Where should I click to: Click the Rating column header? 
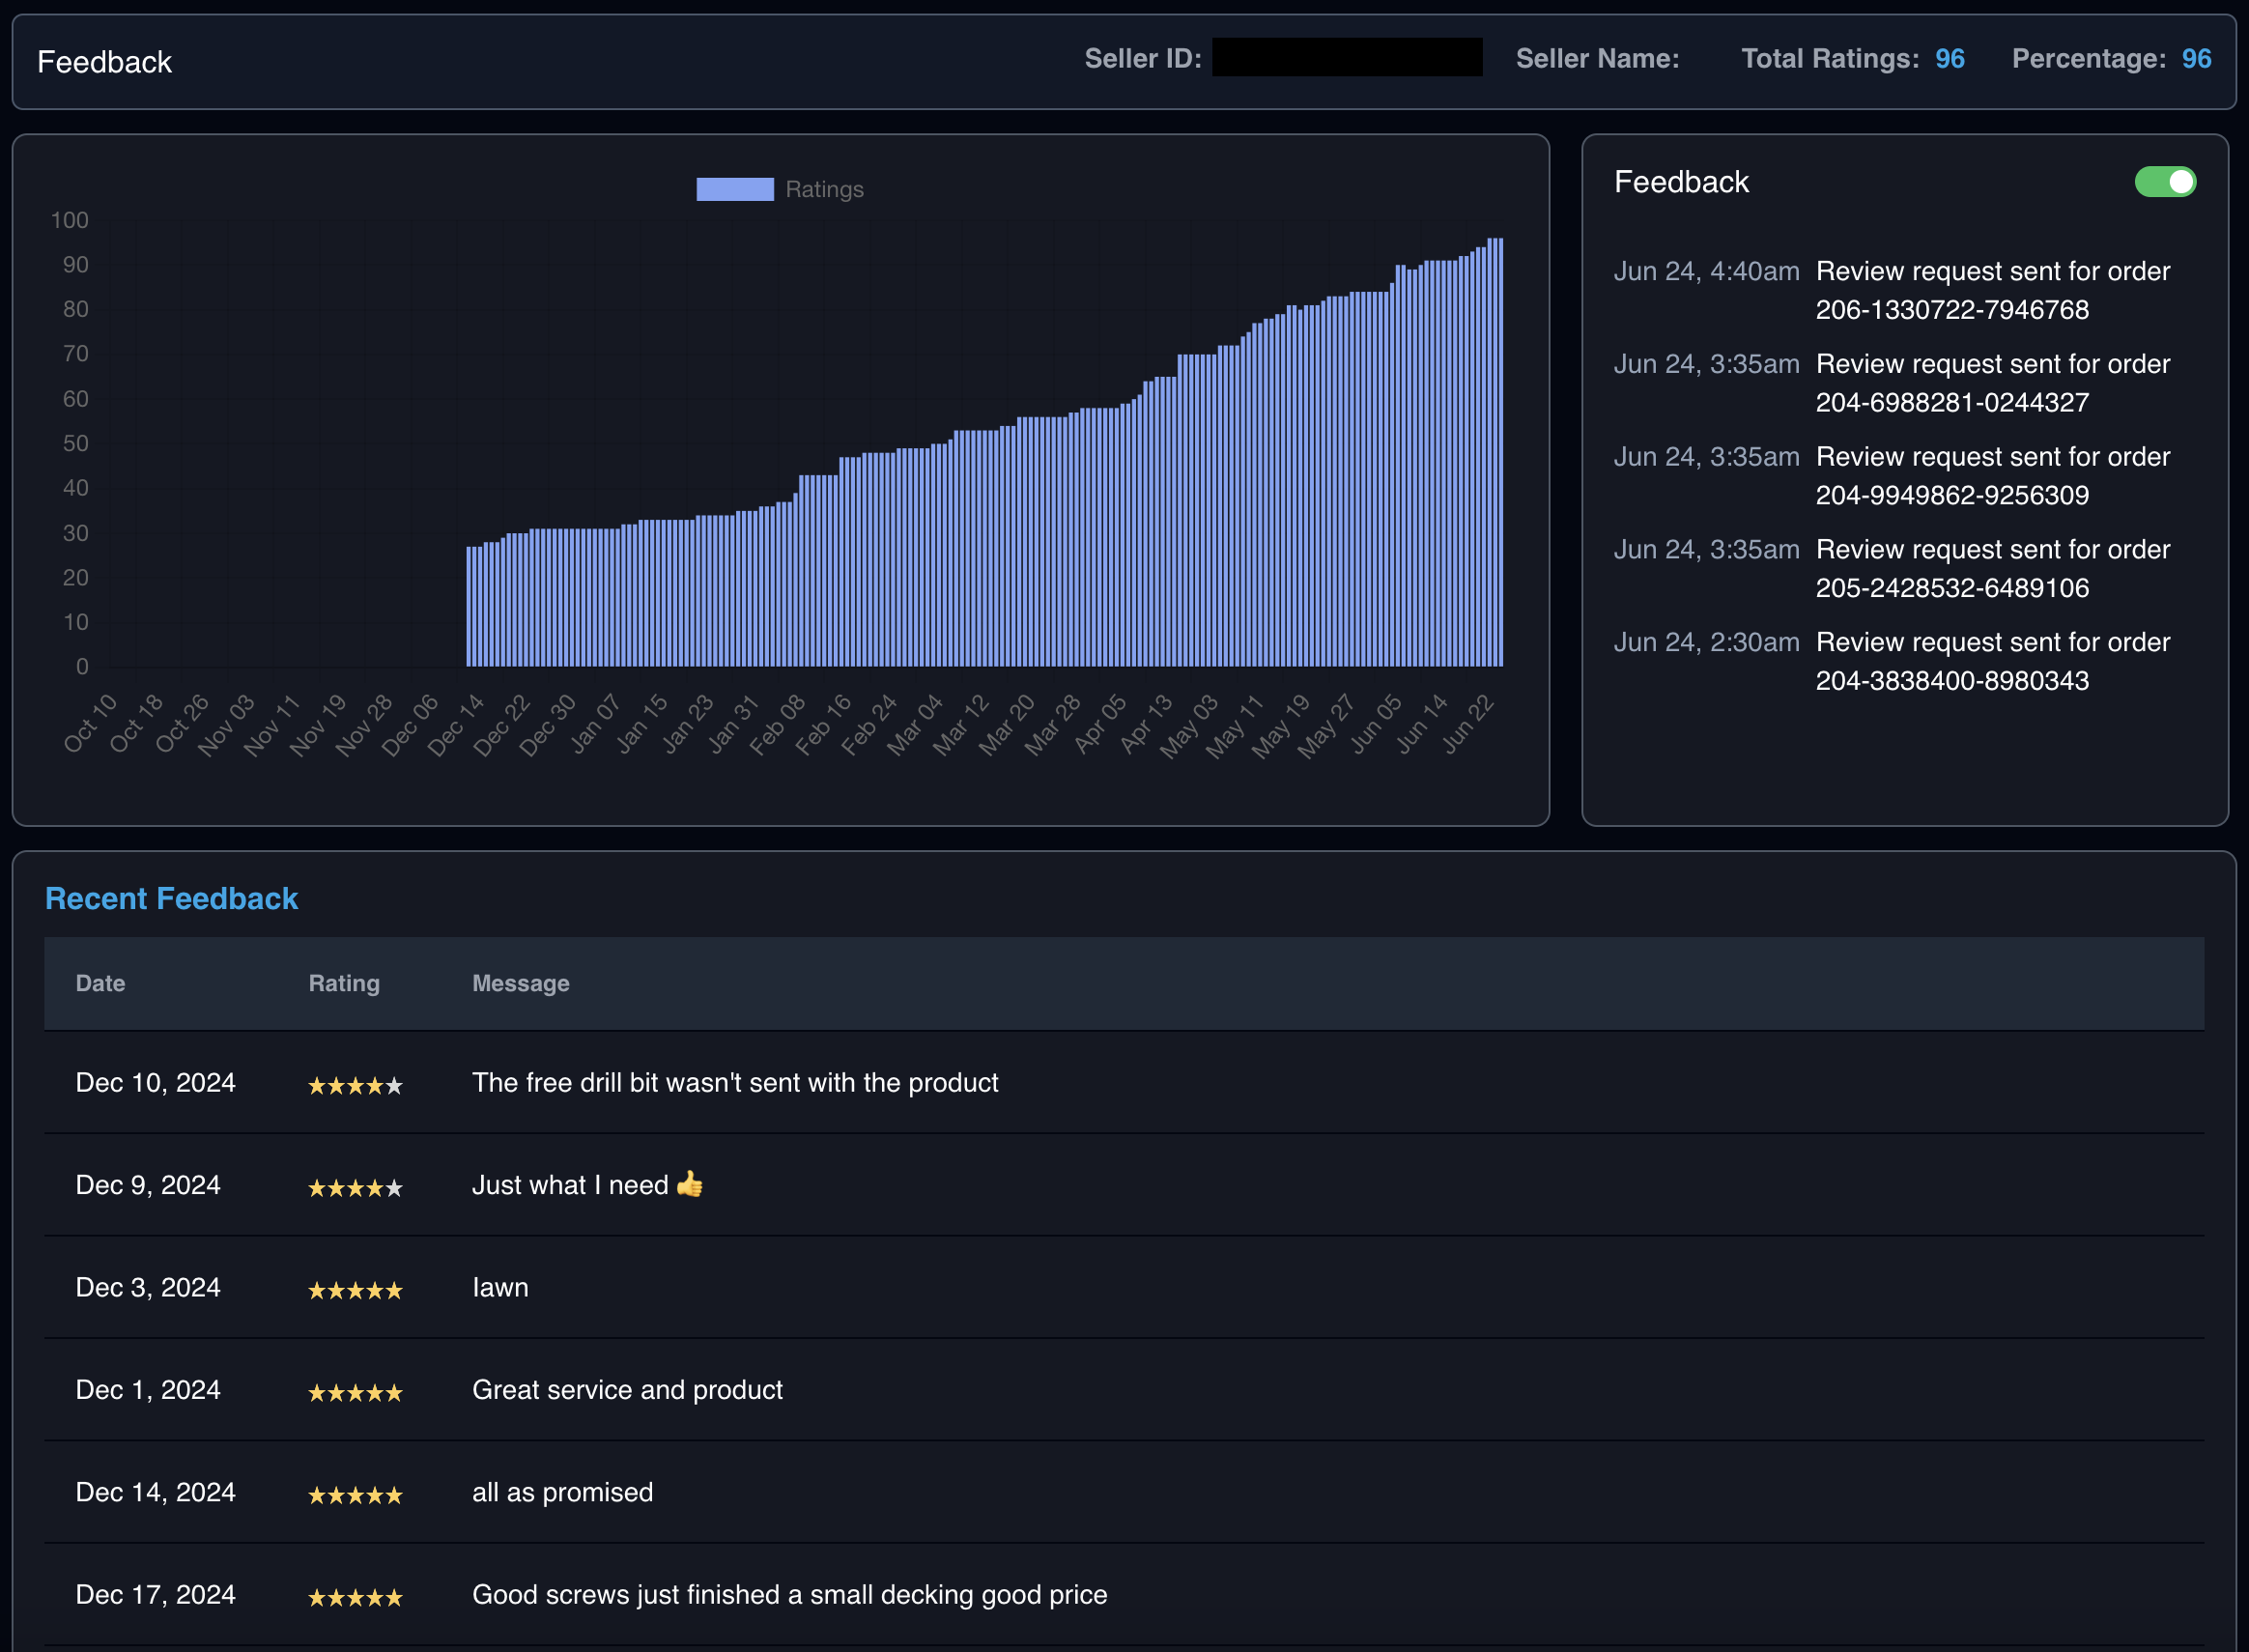point(344,983)
